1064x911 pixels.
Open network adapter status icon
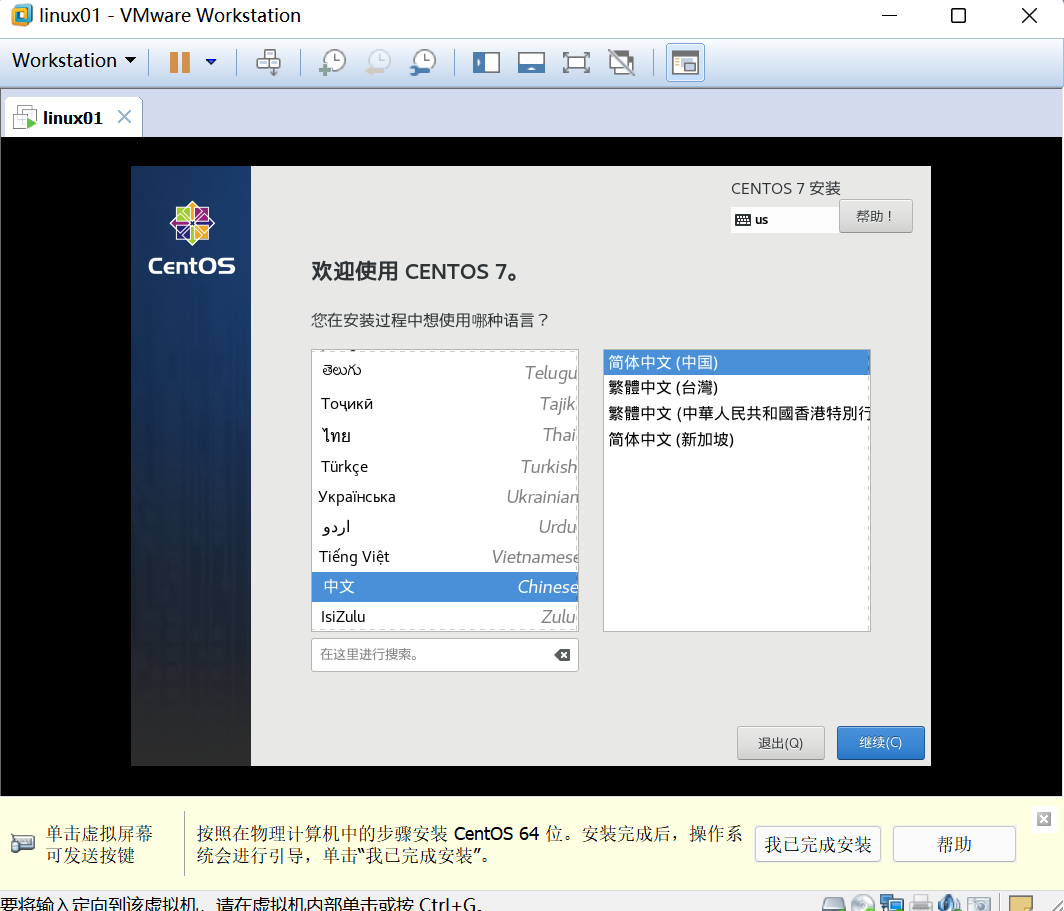click(x=892, y=904)
